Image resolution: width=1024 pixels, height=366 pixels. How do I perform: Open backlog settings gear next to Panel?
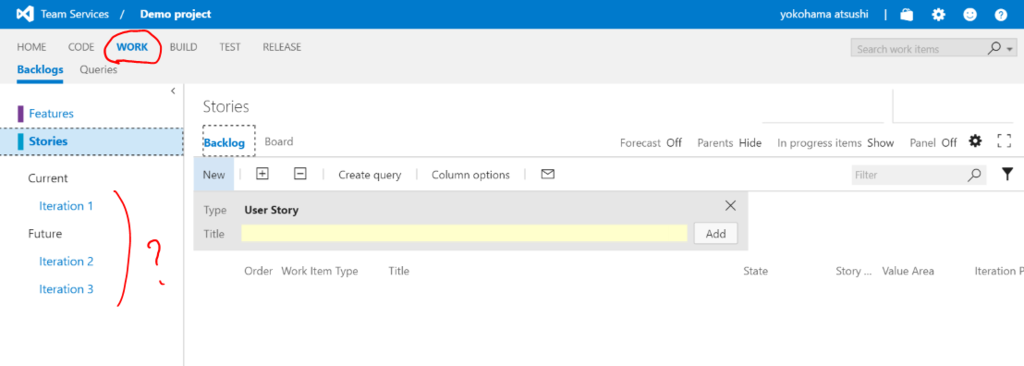coord(975,141)
